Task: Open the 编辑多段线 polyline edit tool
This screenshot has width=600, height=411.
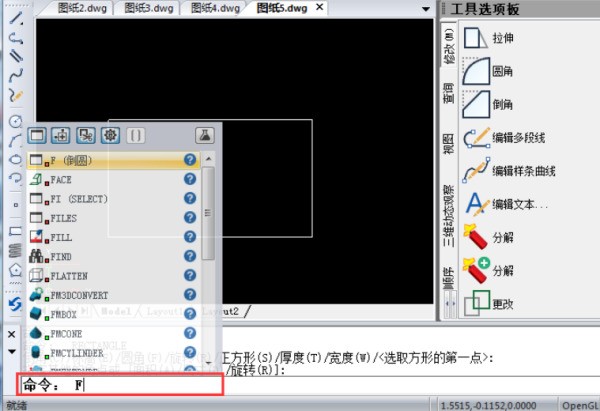Action: tap(476, 137)
